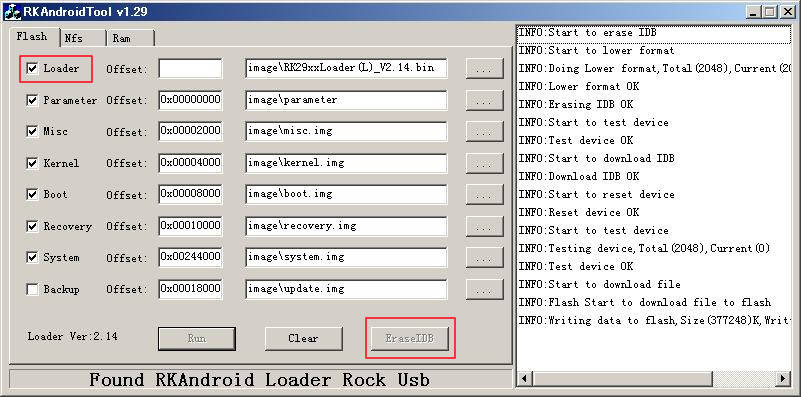Select log line 'INFO:Start to reset device'
Viewport: 801px width, 397px height.
point(654,194)
